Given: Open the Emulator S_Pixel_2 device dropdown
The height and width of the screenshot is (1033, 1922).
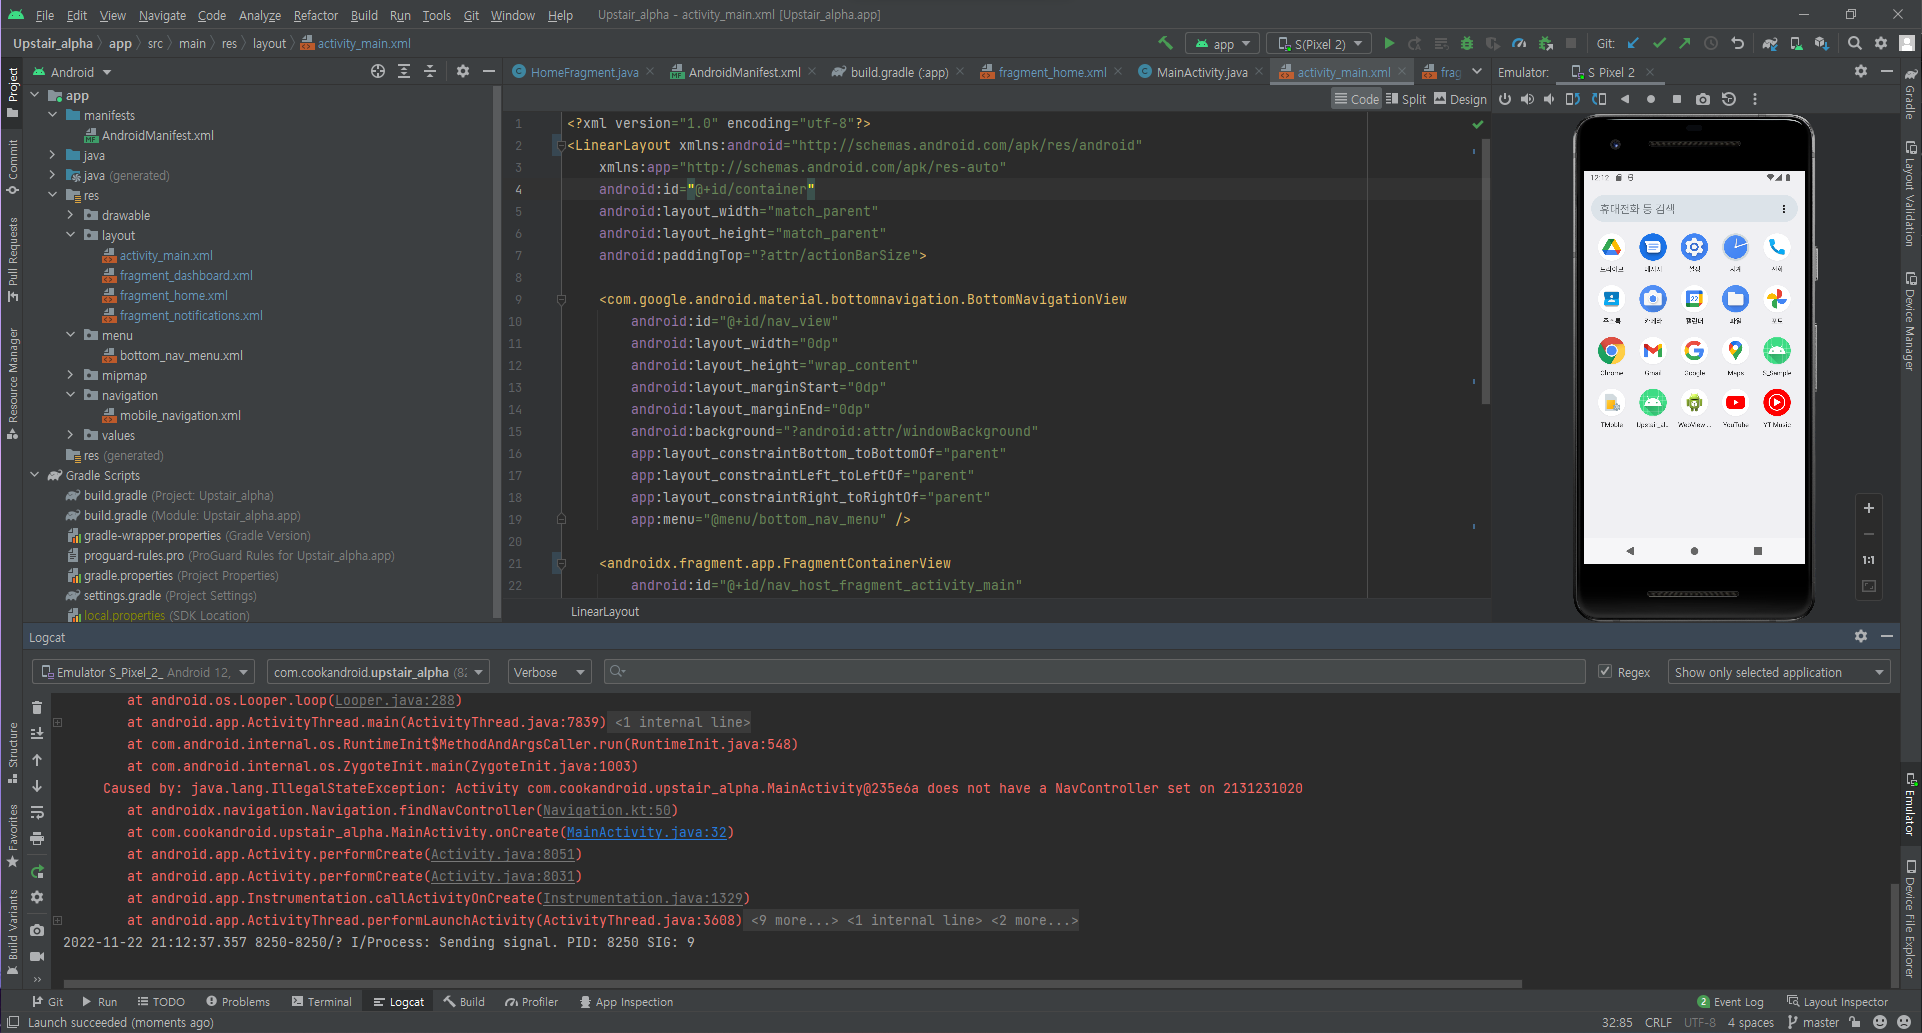Looking at the screenshot, I should [x=143, y=672].
